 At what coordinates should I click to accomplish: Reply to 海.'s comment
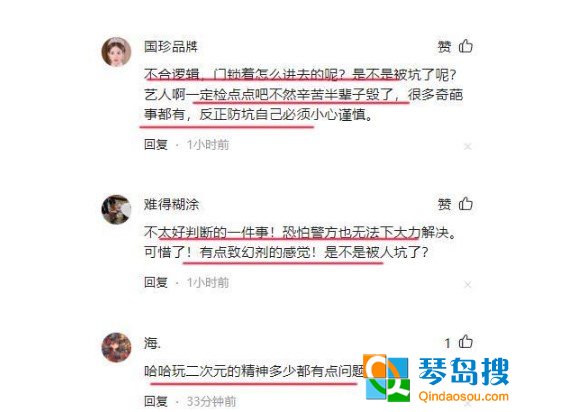coord(156,401)
